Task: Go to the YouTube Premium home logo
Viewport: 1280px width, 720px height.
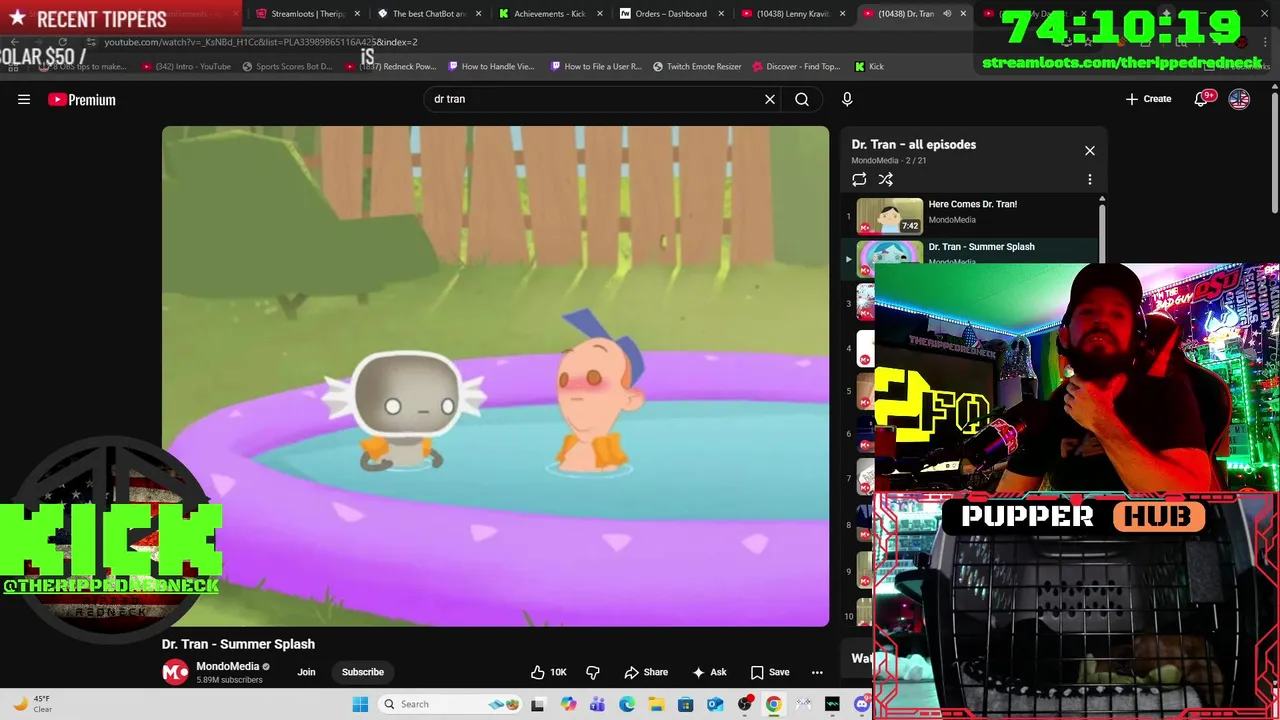Action: 82,99
